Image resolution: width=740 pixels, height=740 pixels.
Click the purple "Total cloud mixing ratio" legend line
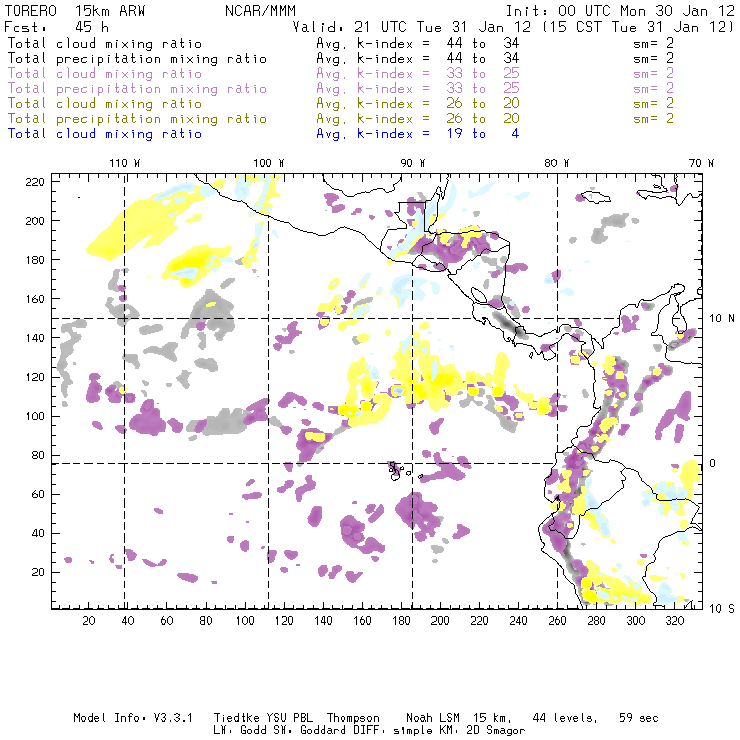coord(105,74)
